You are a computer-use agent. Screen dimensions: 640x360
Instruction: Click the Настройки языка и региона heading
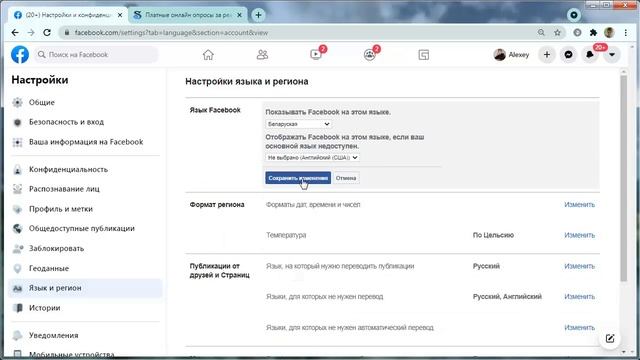click(x=247, y=82)
